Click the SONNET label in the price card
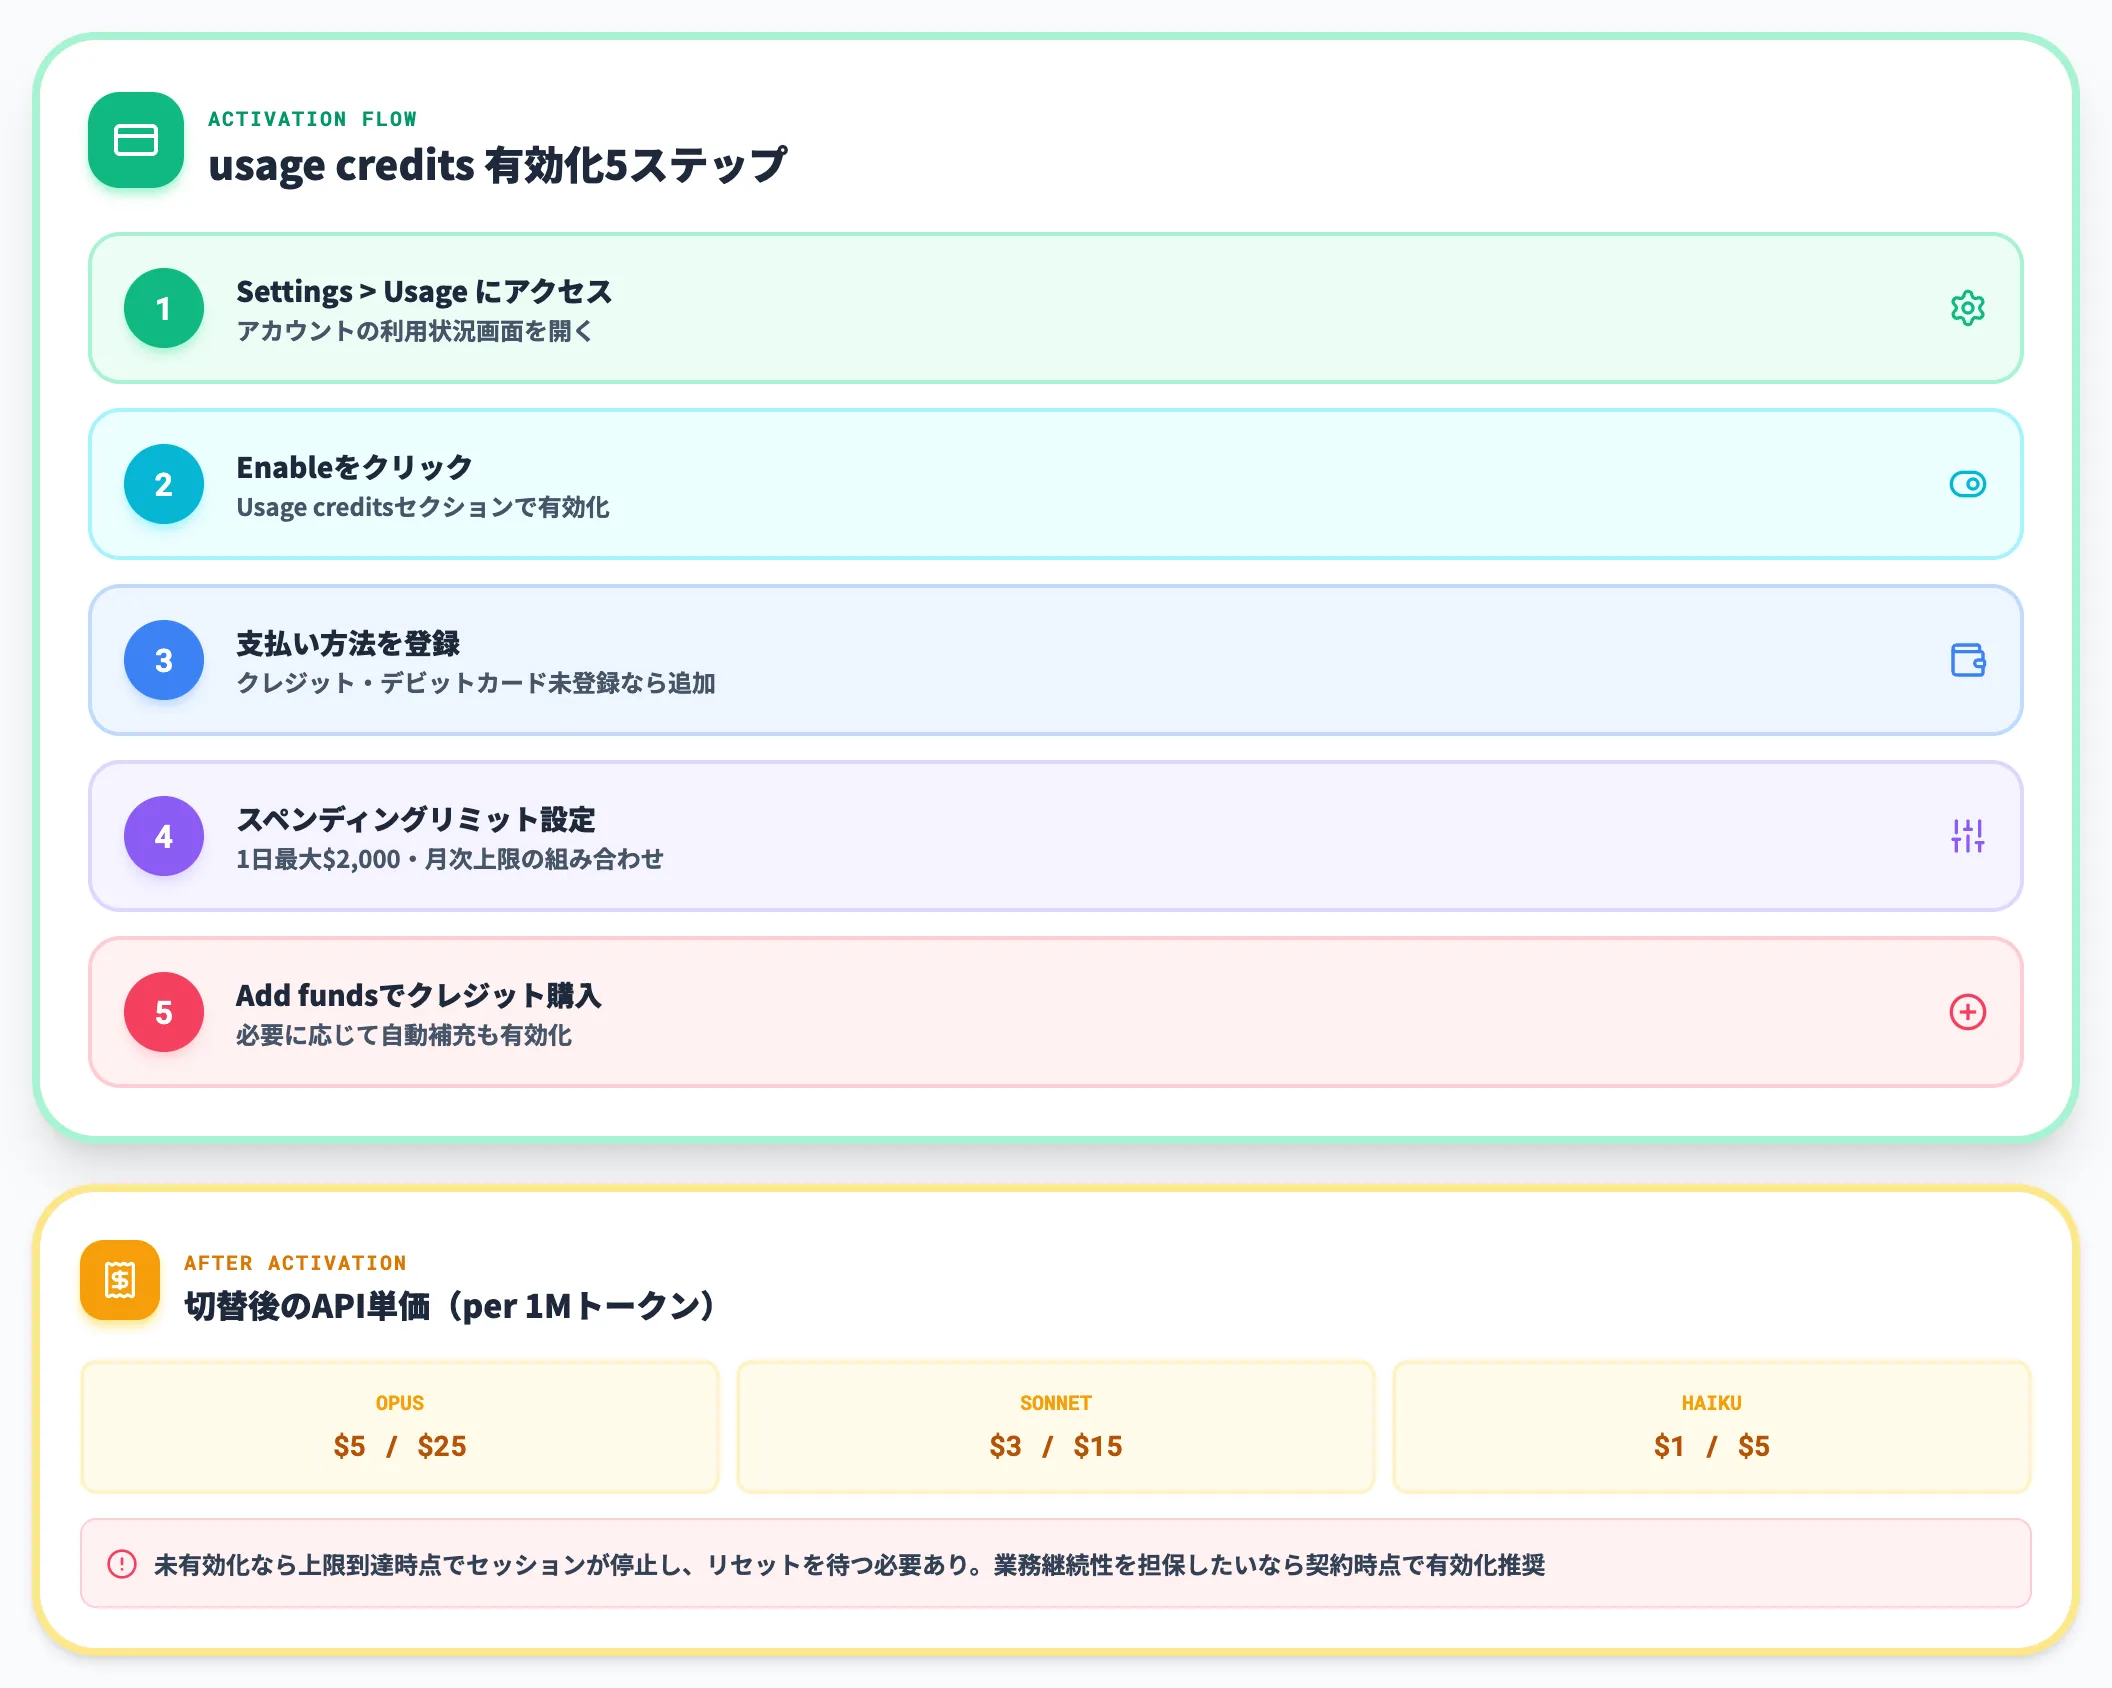 tap(1056, 1403)
